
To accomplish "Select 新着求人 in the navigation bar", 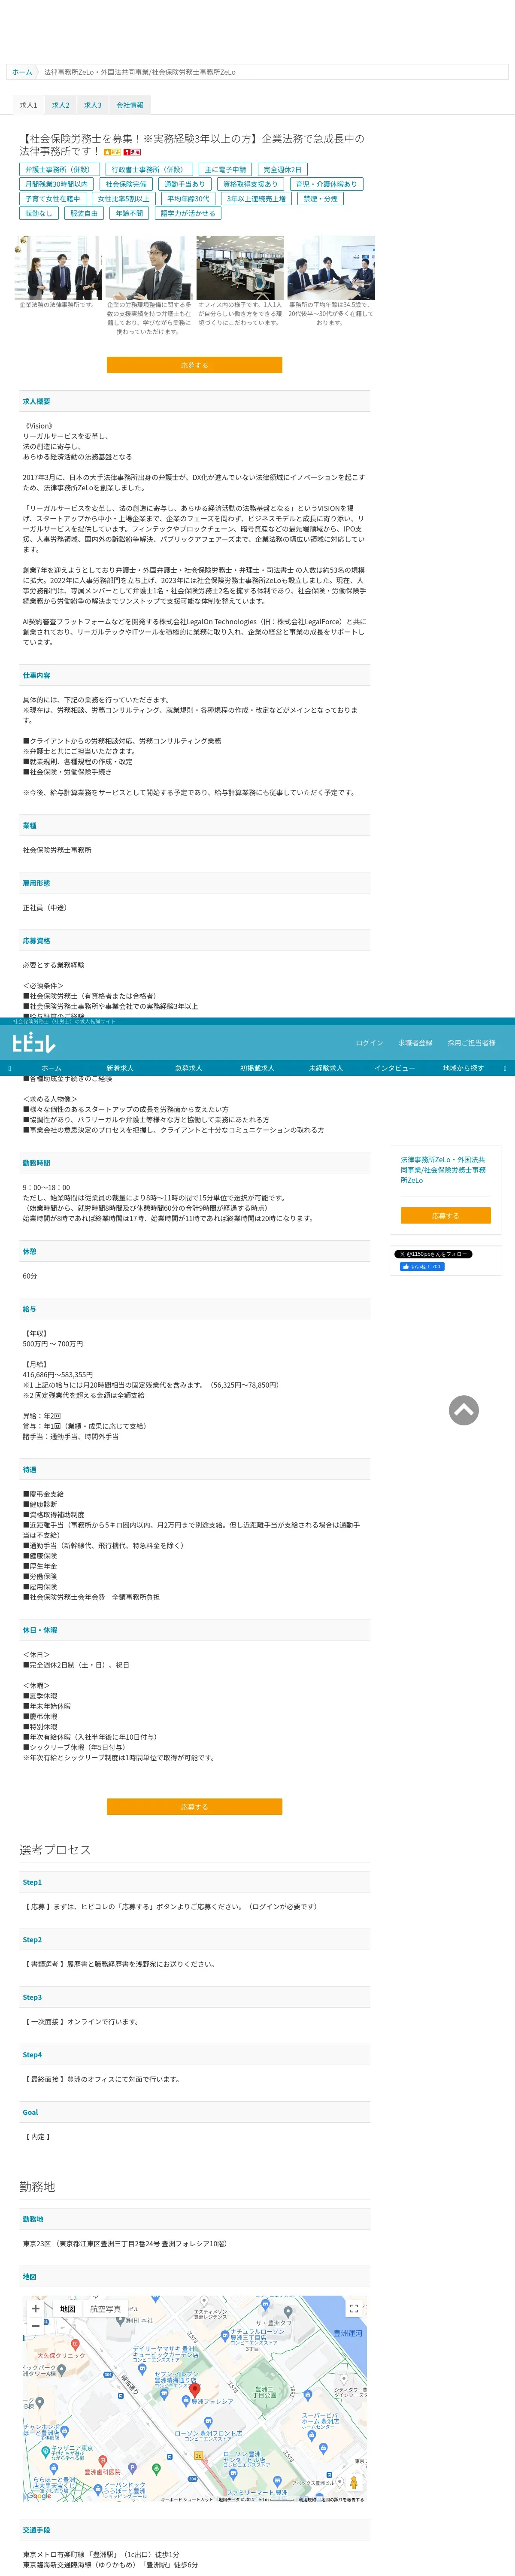I will tap(120, 1068).
